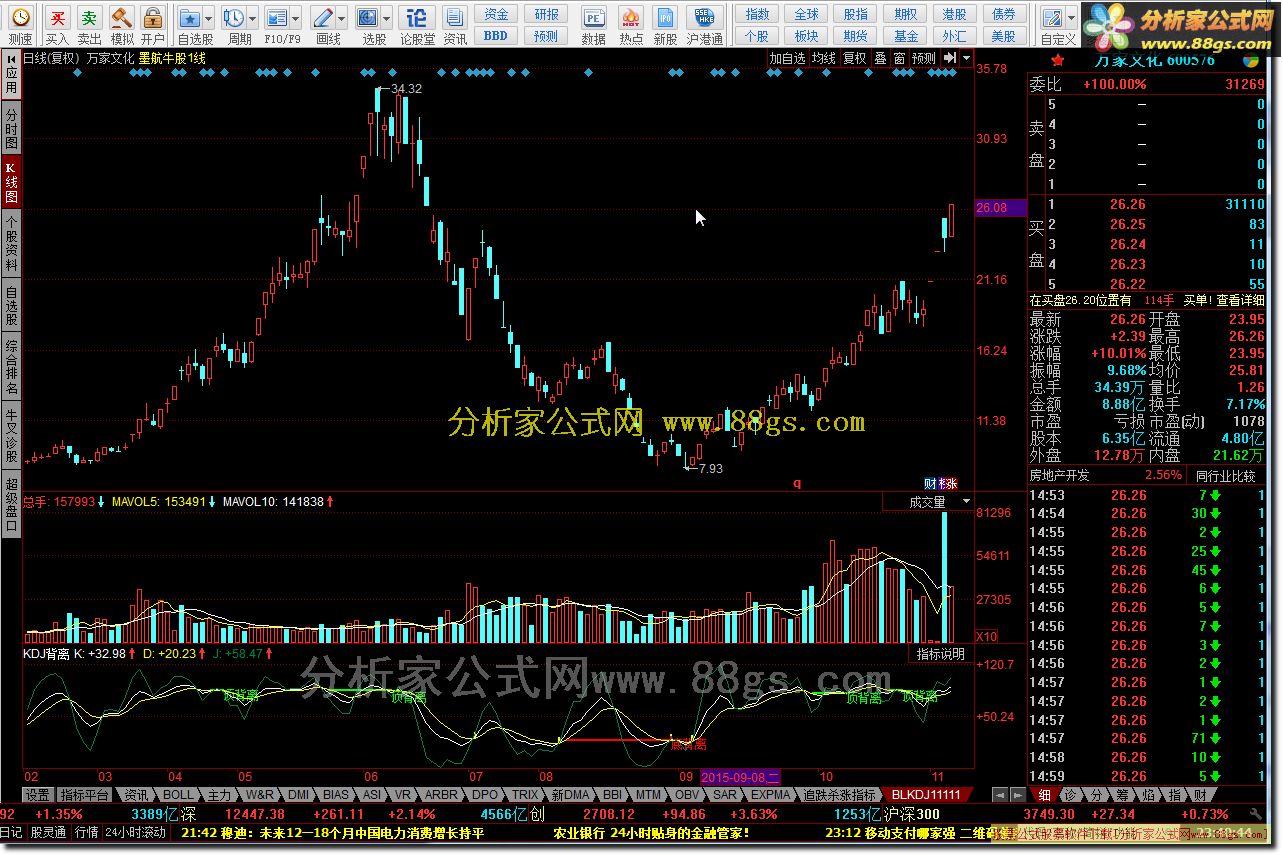Click the 研报 research report button
This screenshot has height=855, width=1283.
point(546,14)
